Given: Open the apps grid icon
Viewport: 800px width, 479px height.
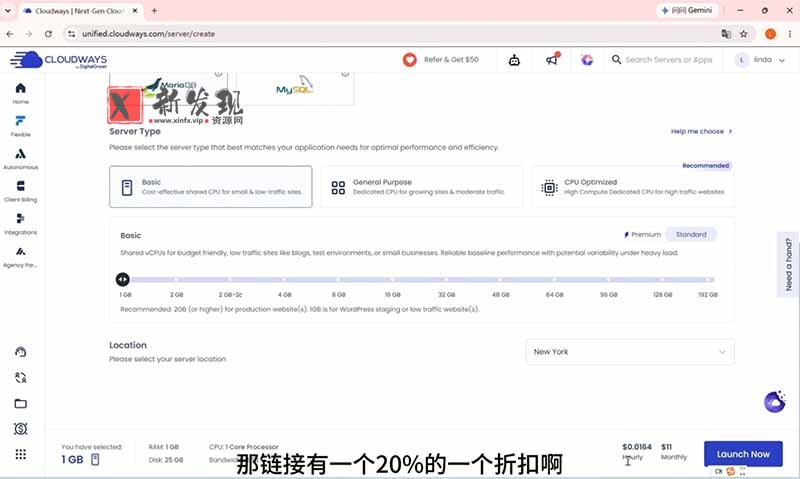Looking at the screenshot, I should pyautogui.click(x=20, y=454).
